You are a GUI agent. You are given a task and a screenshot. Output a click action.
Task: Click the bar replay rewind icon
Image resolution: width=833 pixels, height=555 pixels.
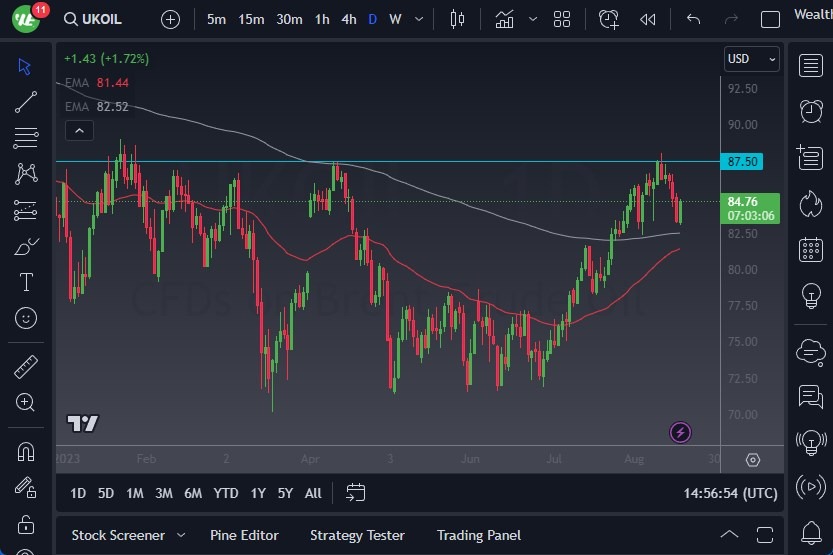tap(648, 19)
